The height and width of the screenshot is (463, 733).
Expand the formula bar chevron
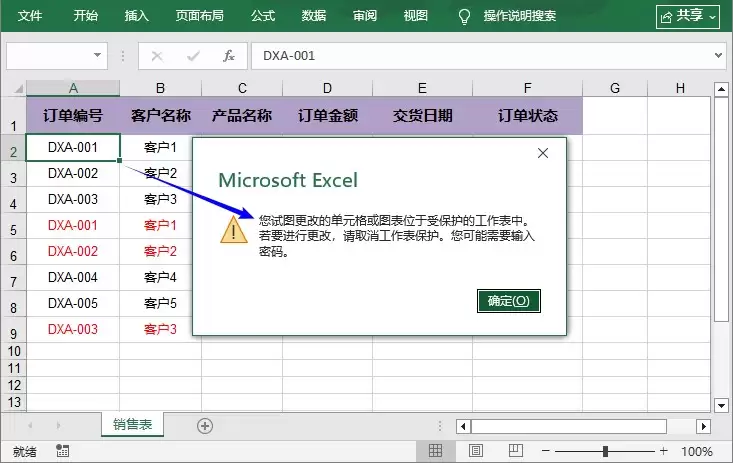click(719, 55)
